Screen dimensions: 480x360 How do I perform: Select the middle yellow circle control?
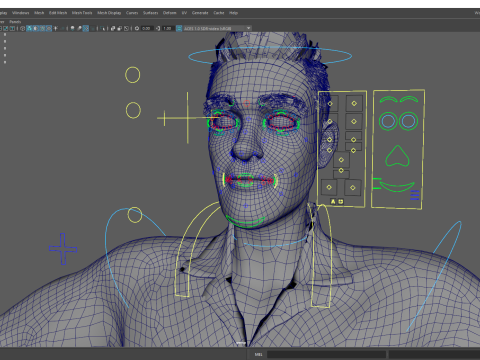133,110
